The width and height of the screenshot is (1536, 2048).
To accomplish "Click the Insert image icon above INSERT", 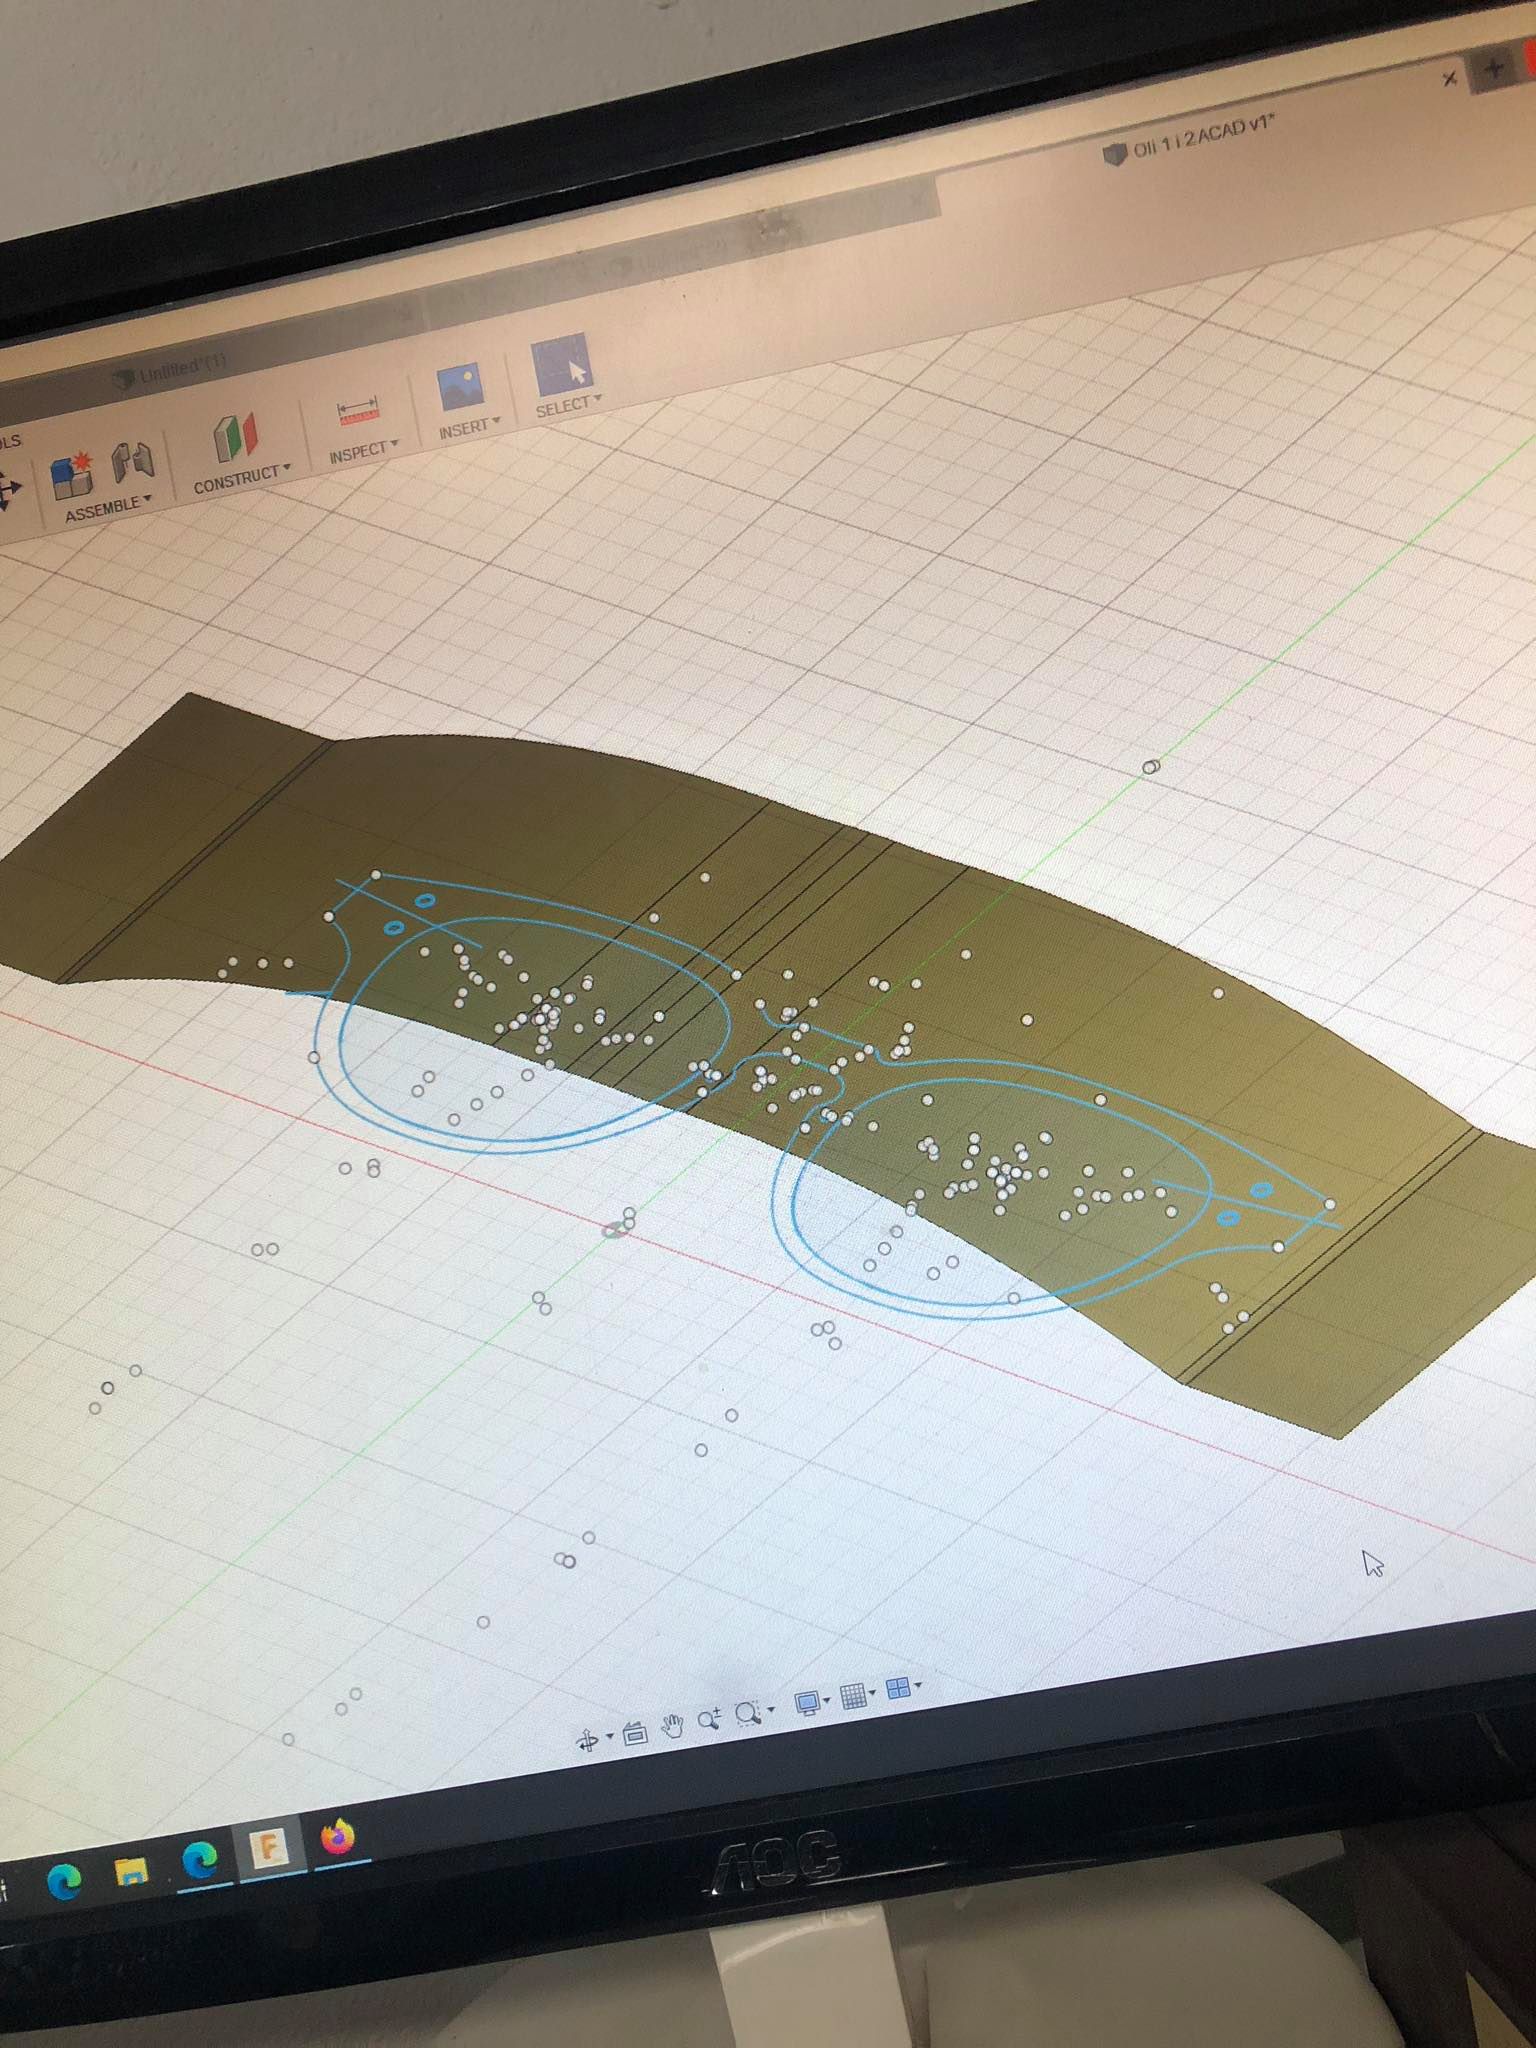I will click(461, 387).
